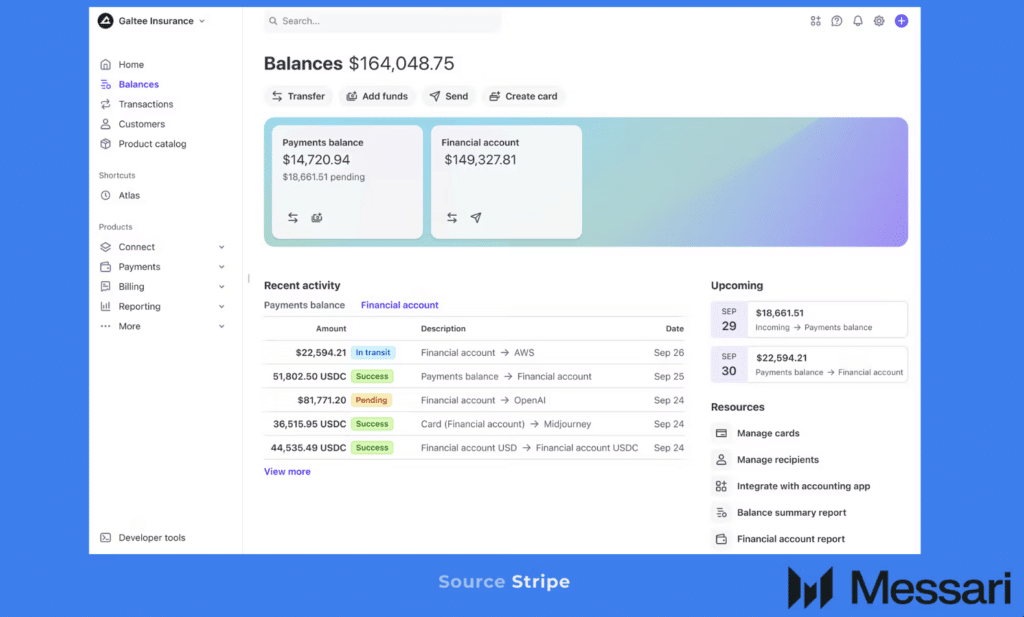The width and height of the screenshot is (1024, 617).
Task: Click the Billing icon in sidebar
Action: click(x=105, y=287)
